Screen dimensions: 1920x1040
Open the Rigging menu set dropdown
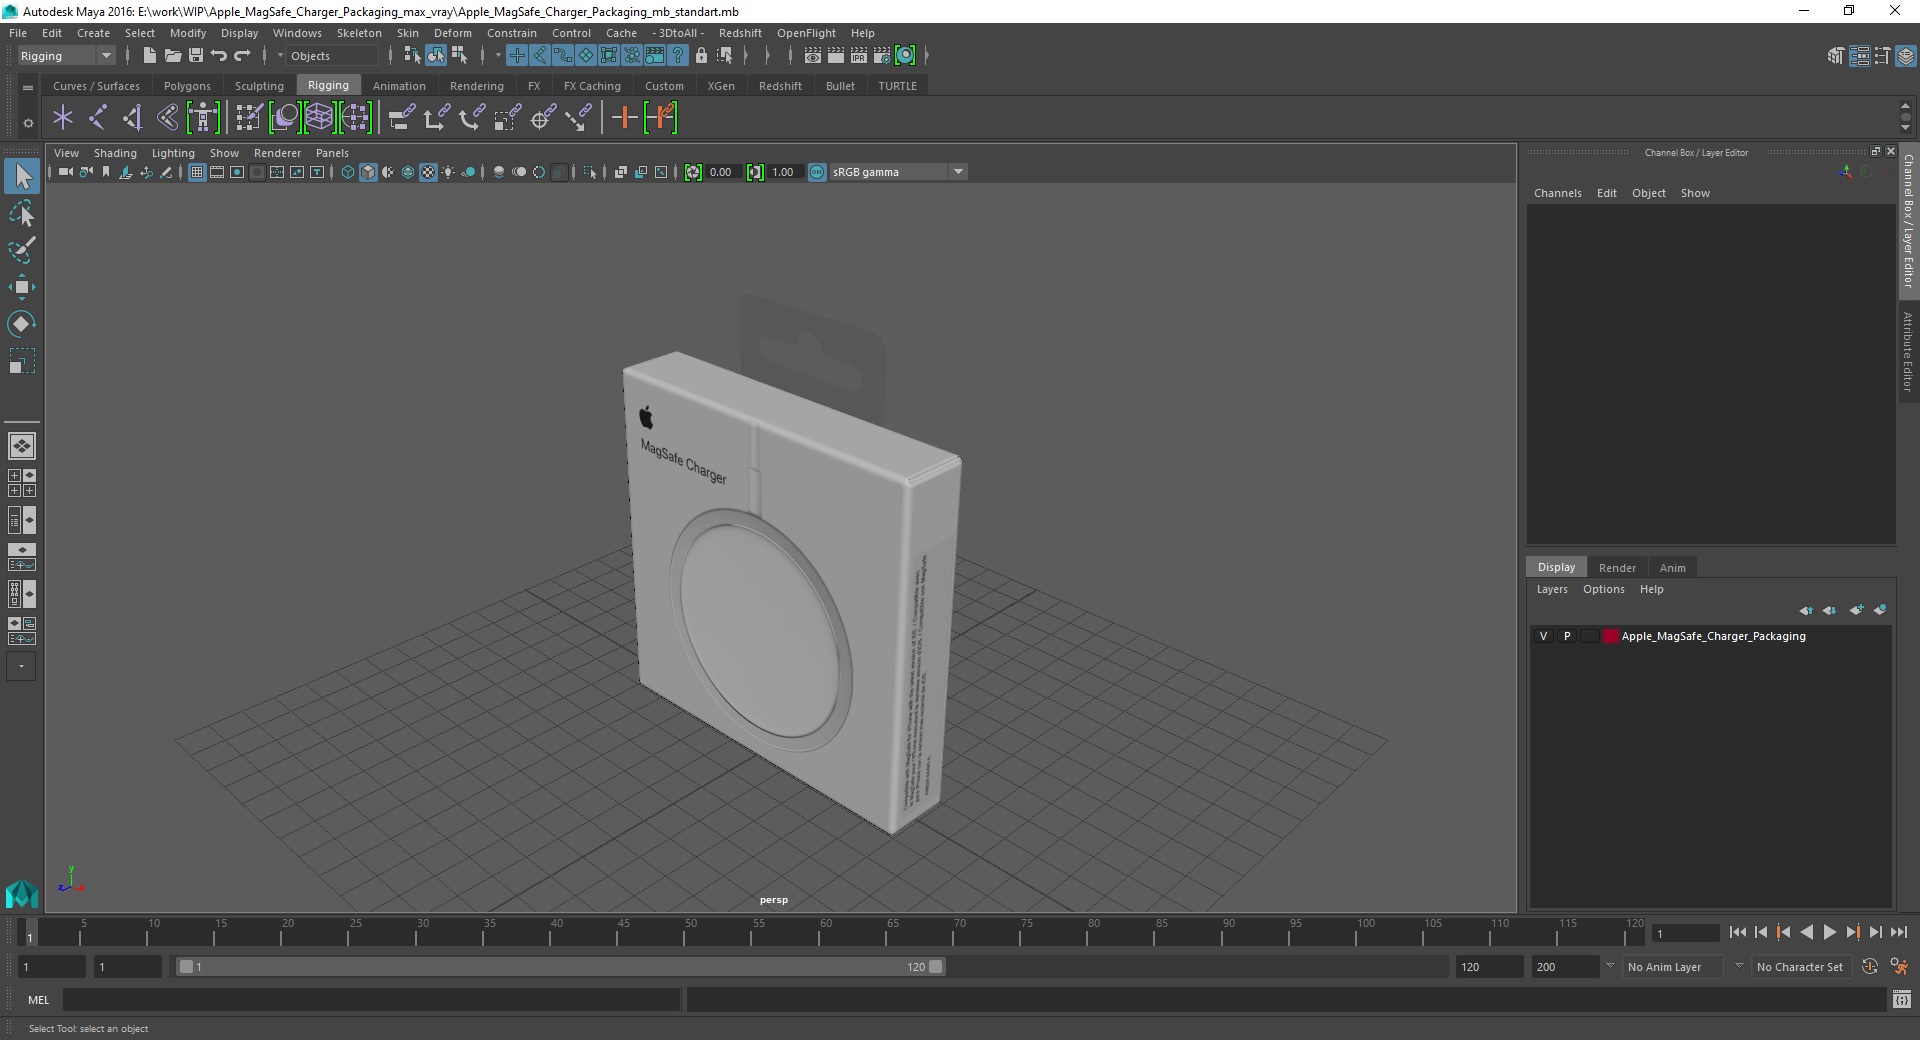coord(66,56)
